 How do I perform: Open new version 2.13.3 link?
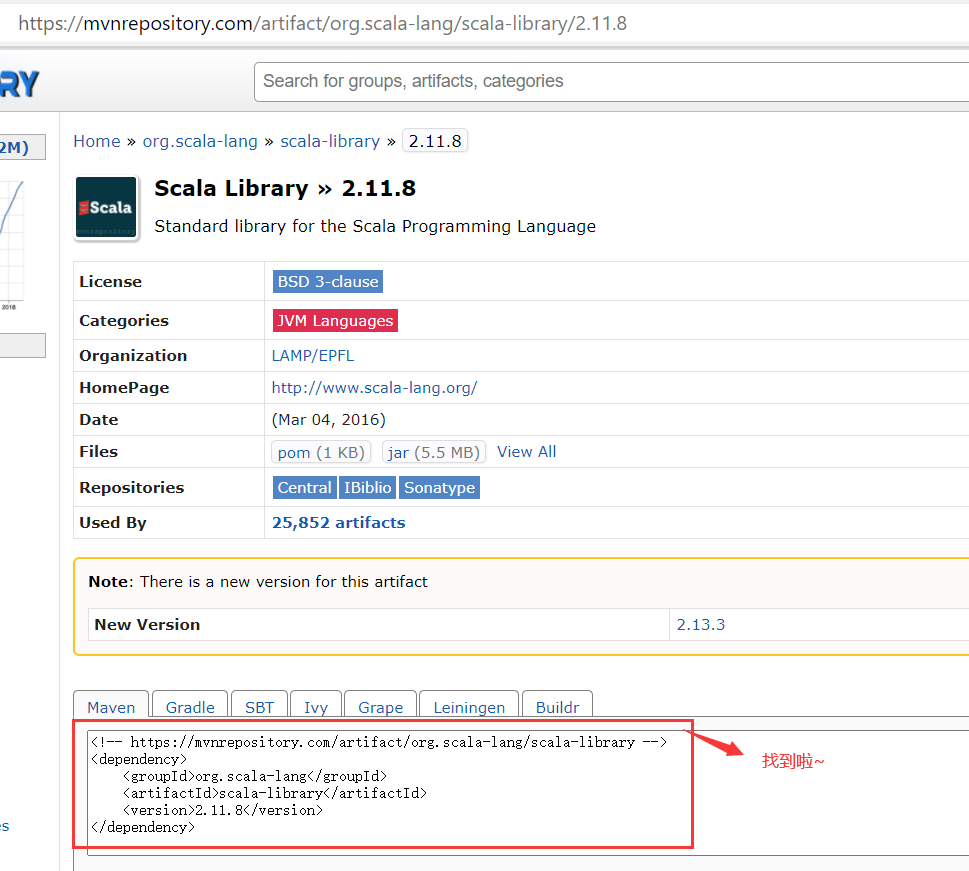coord(701,624)
